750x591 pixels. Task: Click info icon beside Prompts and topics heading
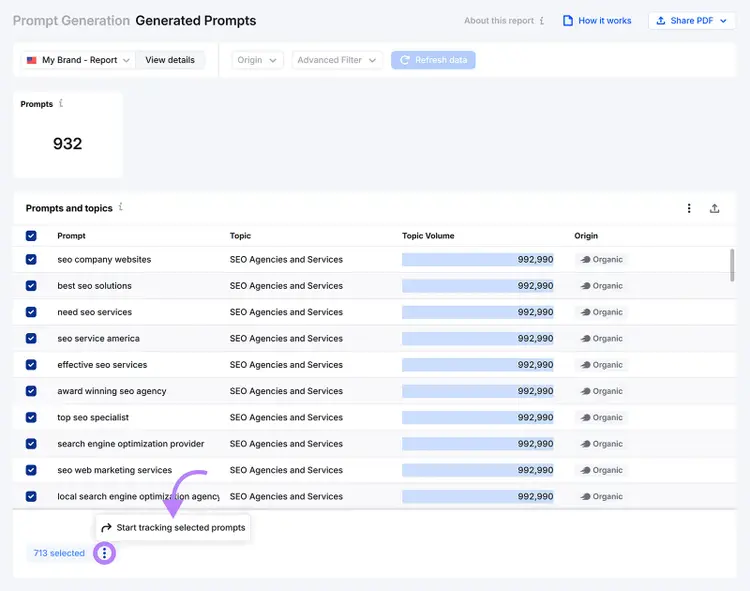[x=121, y=207]
